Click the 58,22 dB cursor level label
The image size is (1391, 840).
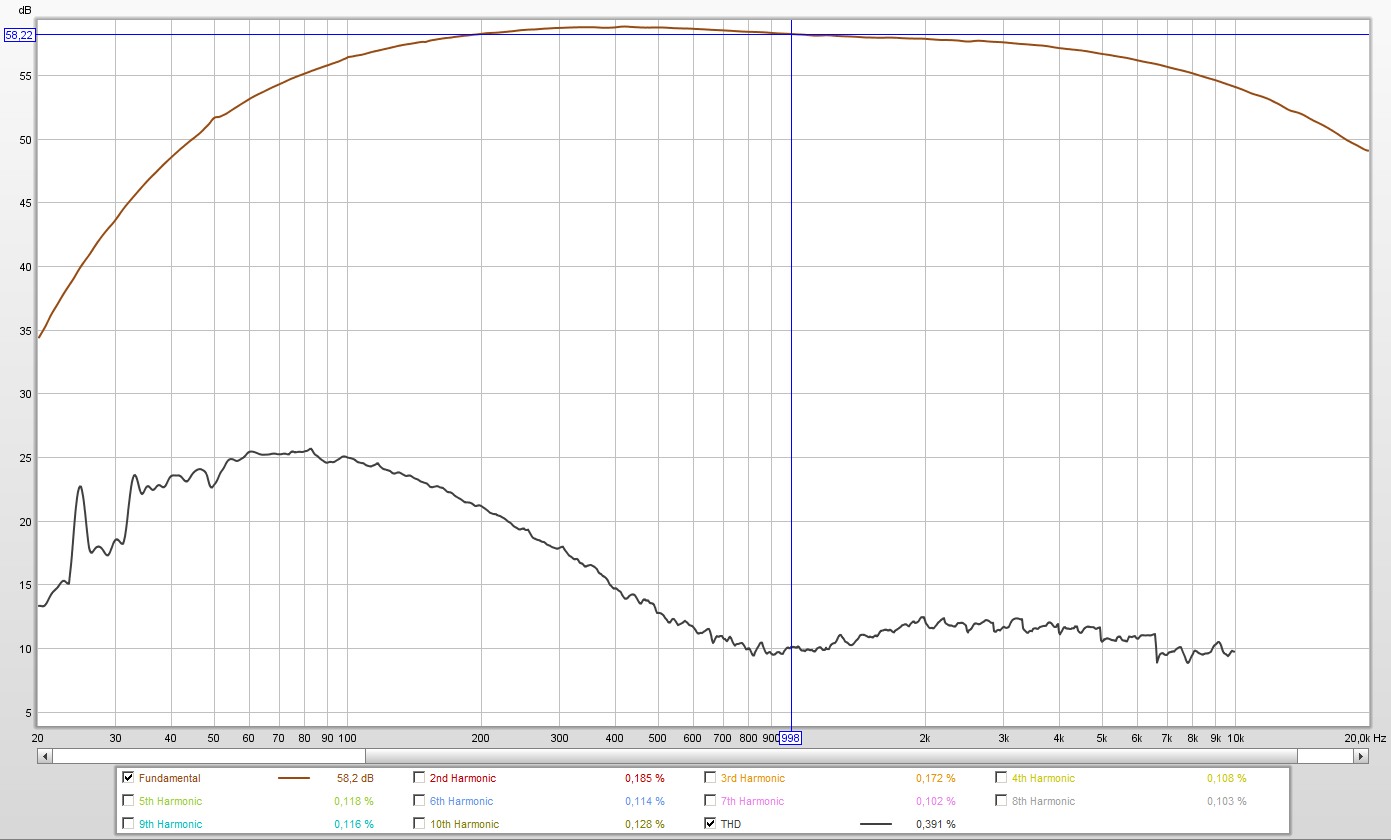pyautogui.click(x=19, y=35)
